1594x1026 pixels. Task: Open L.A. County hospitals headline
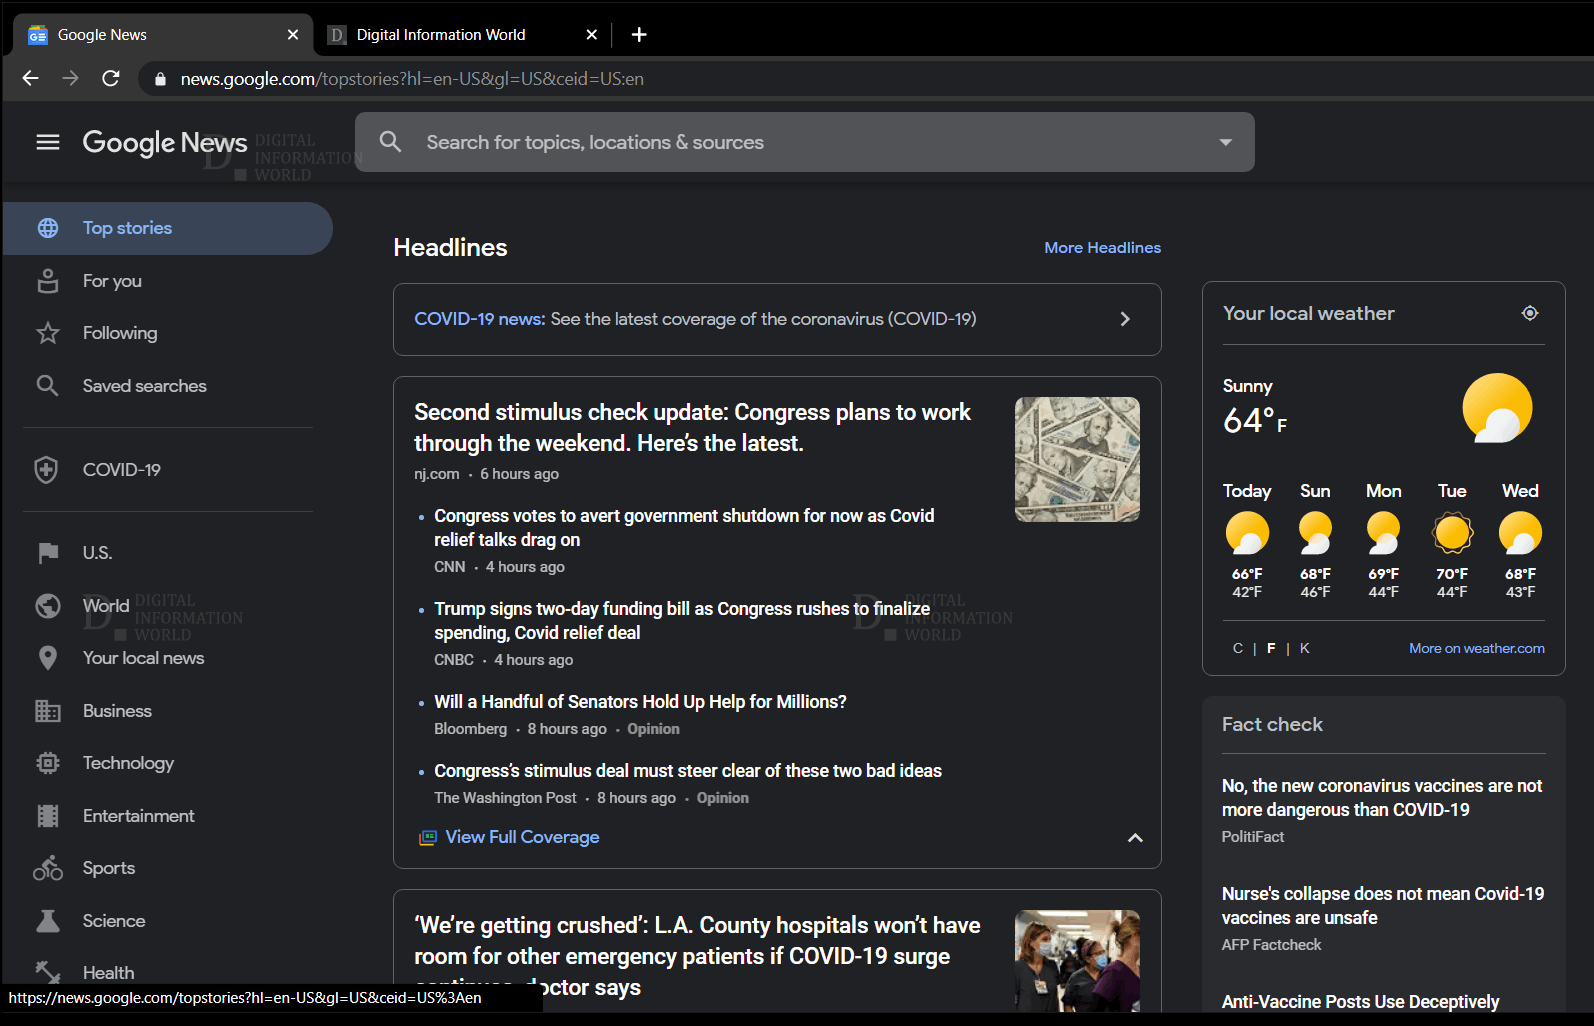(697, 956)
